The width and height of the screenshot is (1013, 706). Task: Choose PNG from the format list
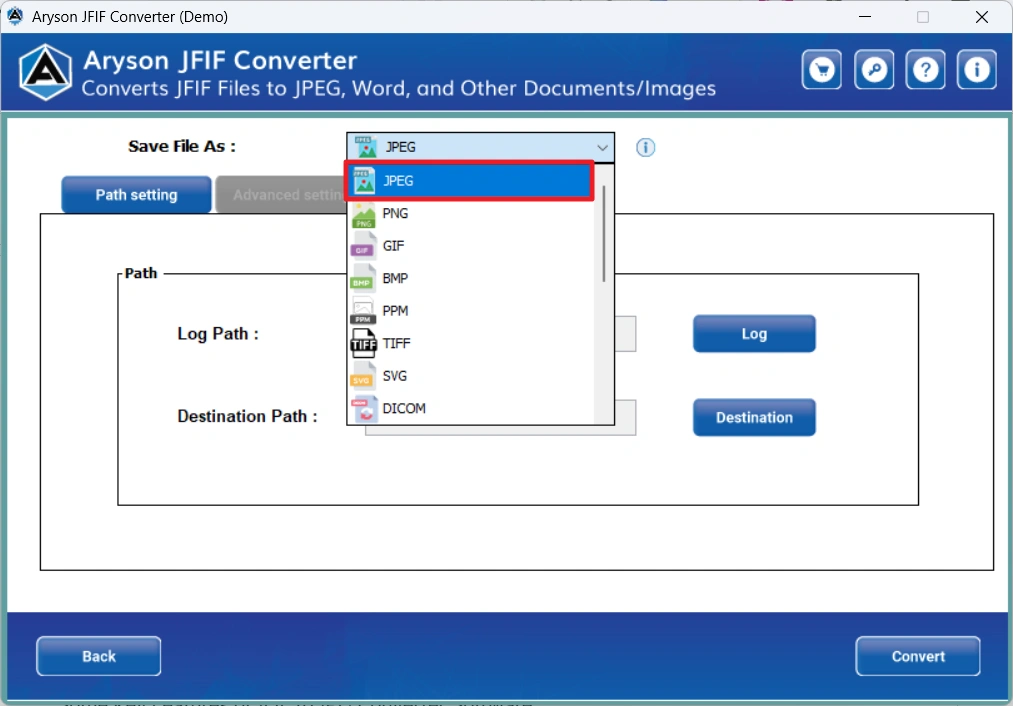pyautogui.click(x=470, y=213)
